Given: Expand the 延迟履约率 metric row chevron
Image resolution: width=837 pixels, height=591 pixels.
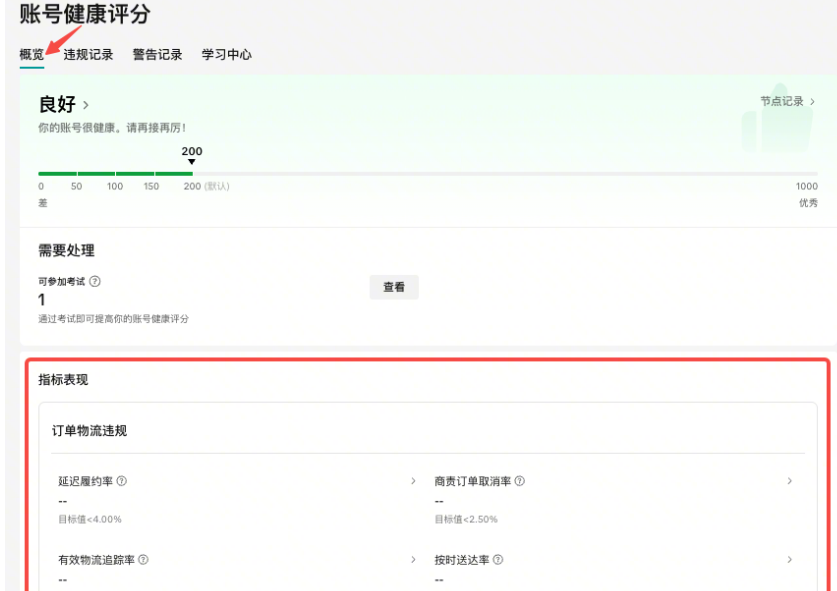Looking at the screenshot, I should point(413,480).
